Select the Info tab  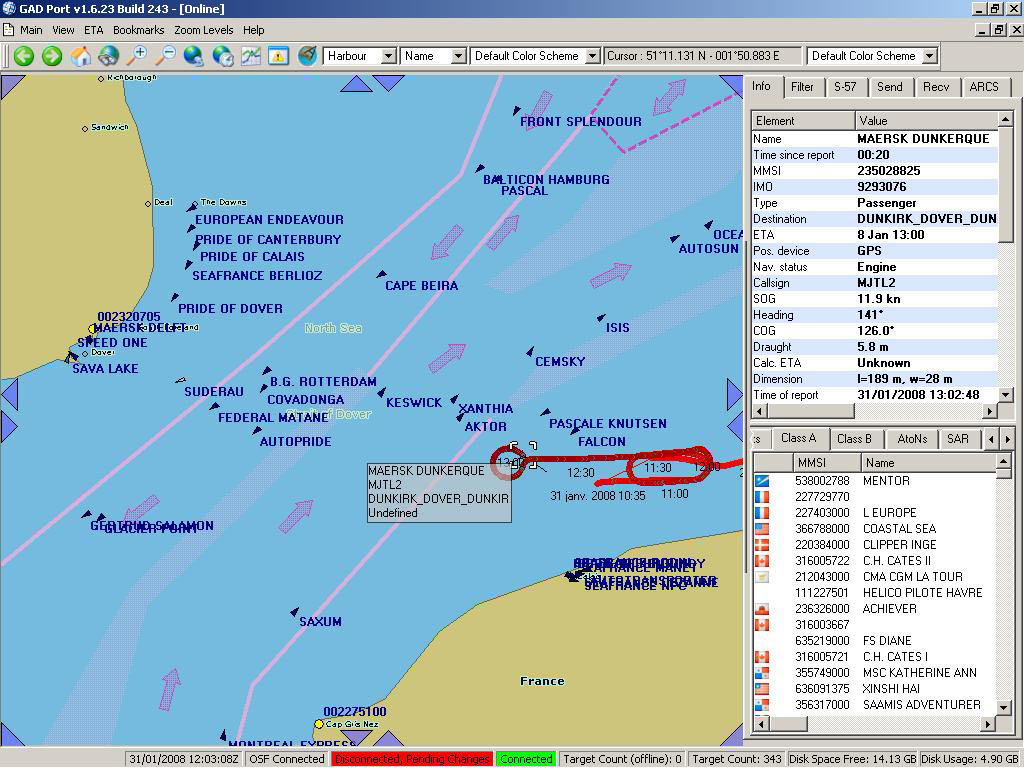pos(761,86)
